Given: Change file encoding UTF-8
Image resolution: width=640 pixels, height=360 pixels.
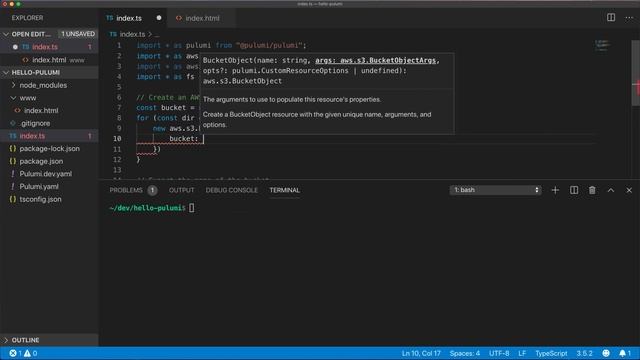Looking at the screenshot, I should [499, 353].
